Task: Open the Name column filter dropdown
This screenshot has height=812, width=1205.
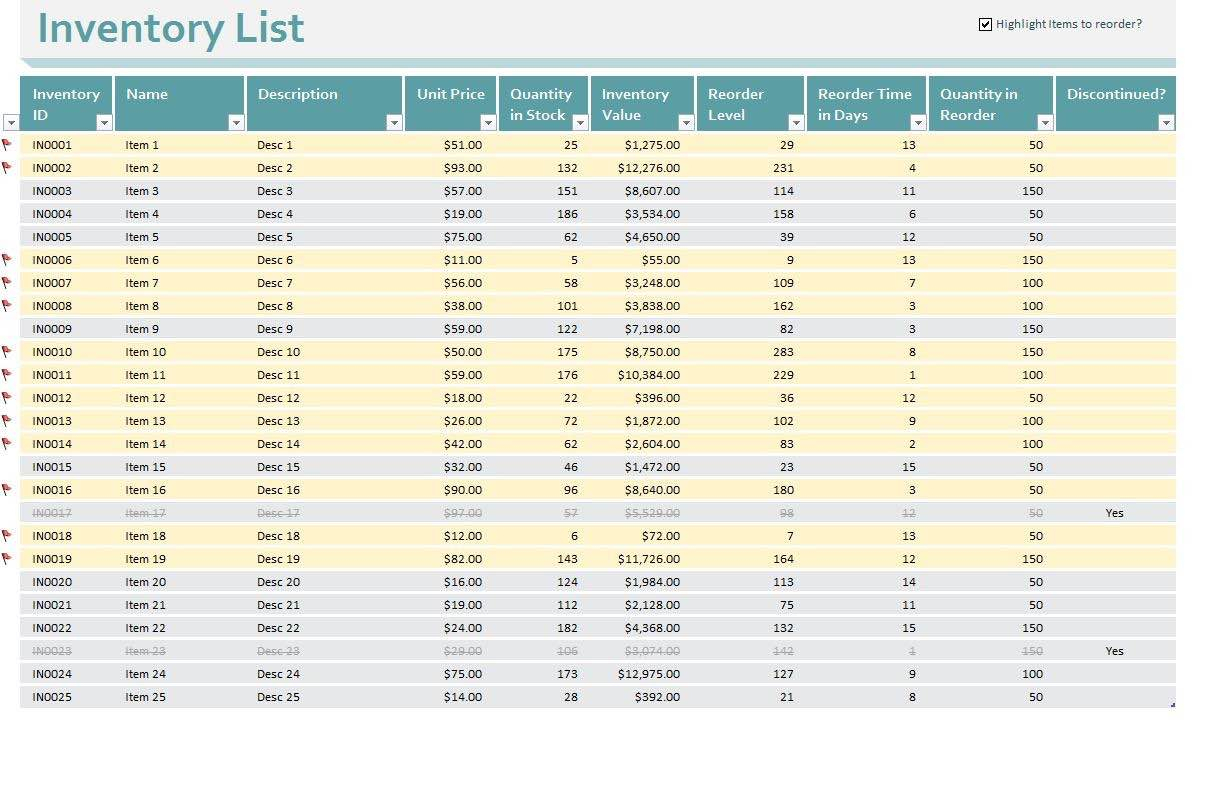Action: pyautogui.click(x=237, y=122)
